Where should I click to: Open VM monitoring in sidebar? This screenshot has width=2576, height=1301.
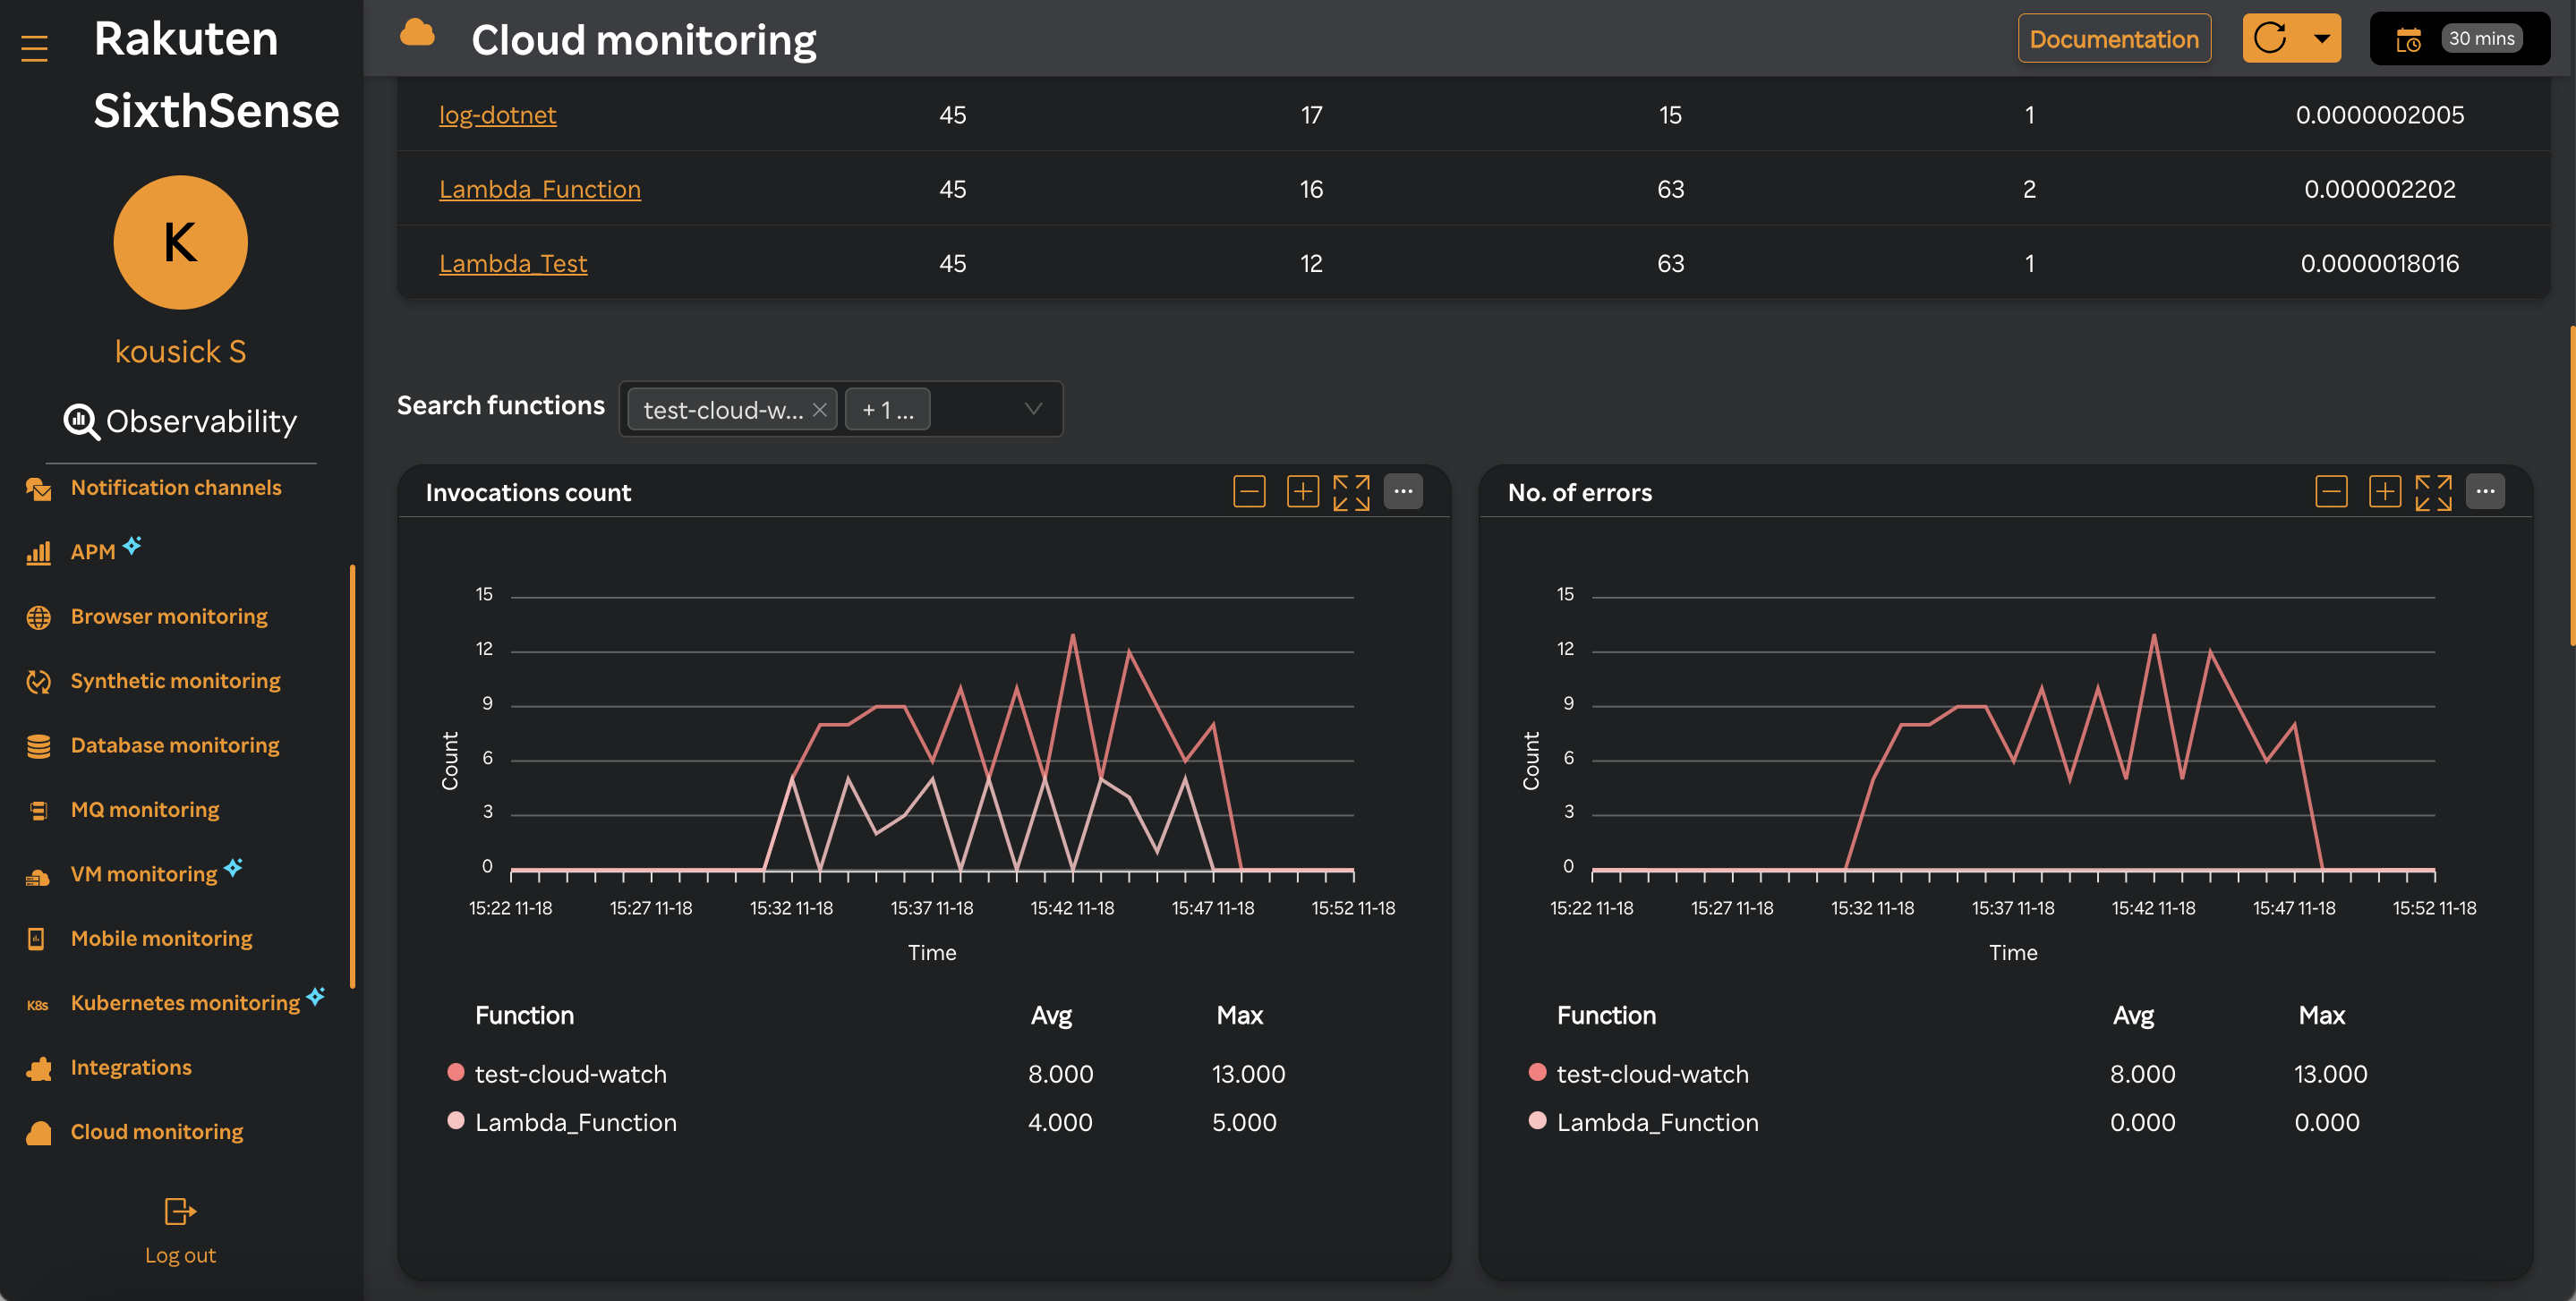[x=144, y=874]
